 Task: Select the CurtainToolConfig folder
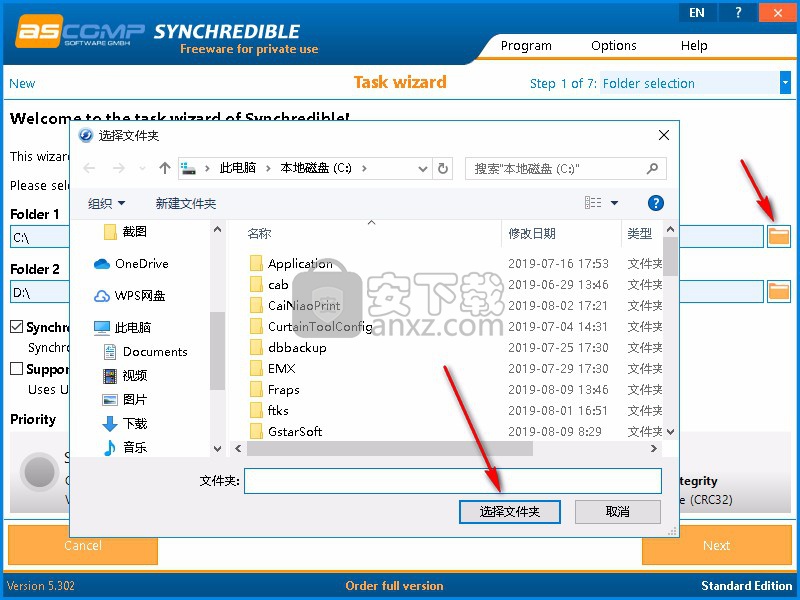tap(311, 327)
